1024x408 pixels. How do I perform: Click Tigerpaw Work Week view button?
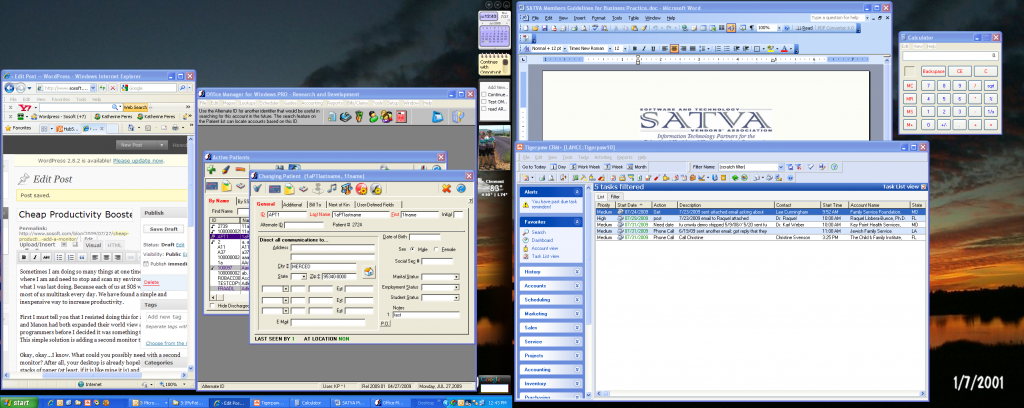coord(584,166)
